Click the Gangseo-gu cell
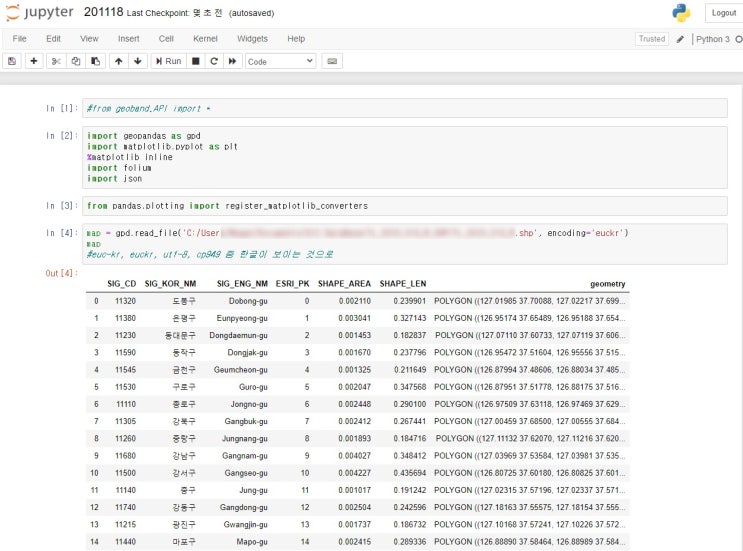743x551 pixels. tap(246, 473)
